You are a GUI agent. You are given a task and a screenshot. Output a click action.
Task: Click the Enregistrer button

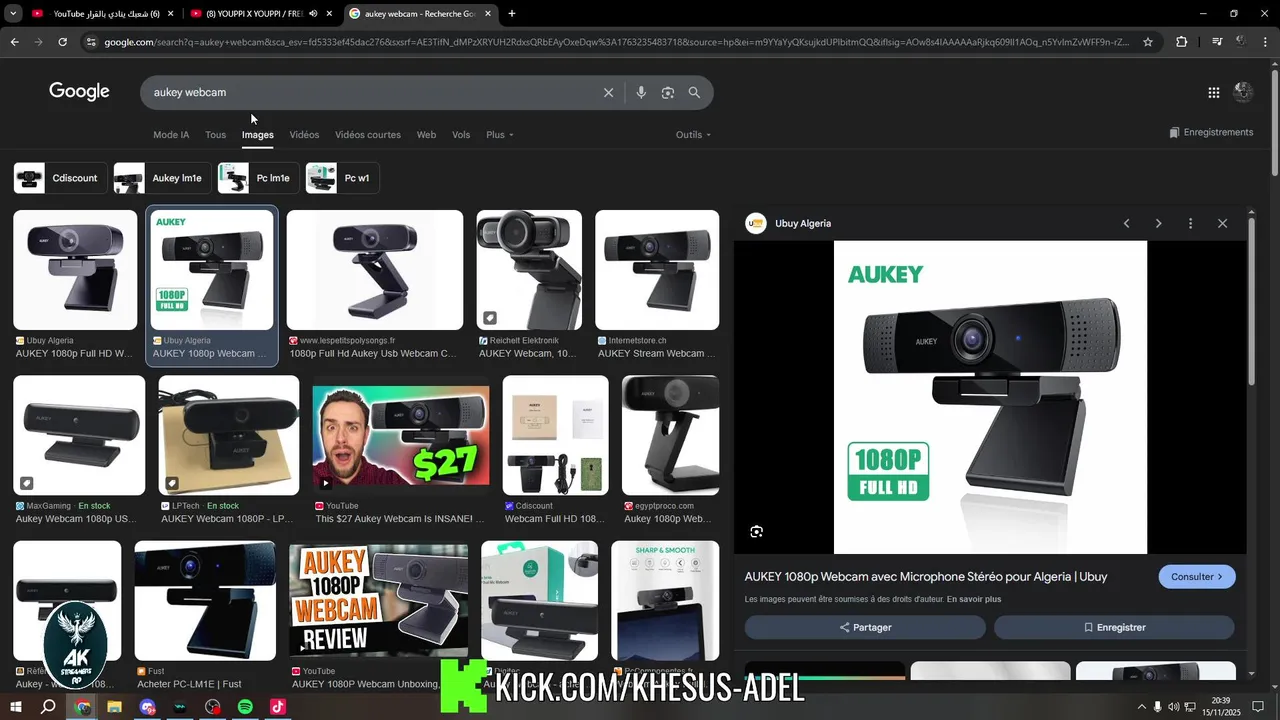(x=1114, y=627)
